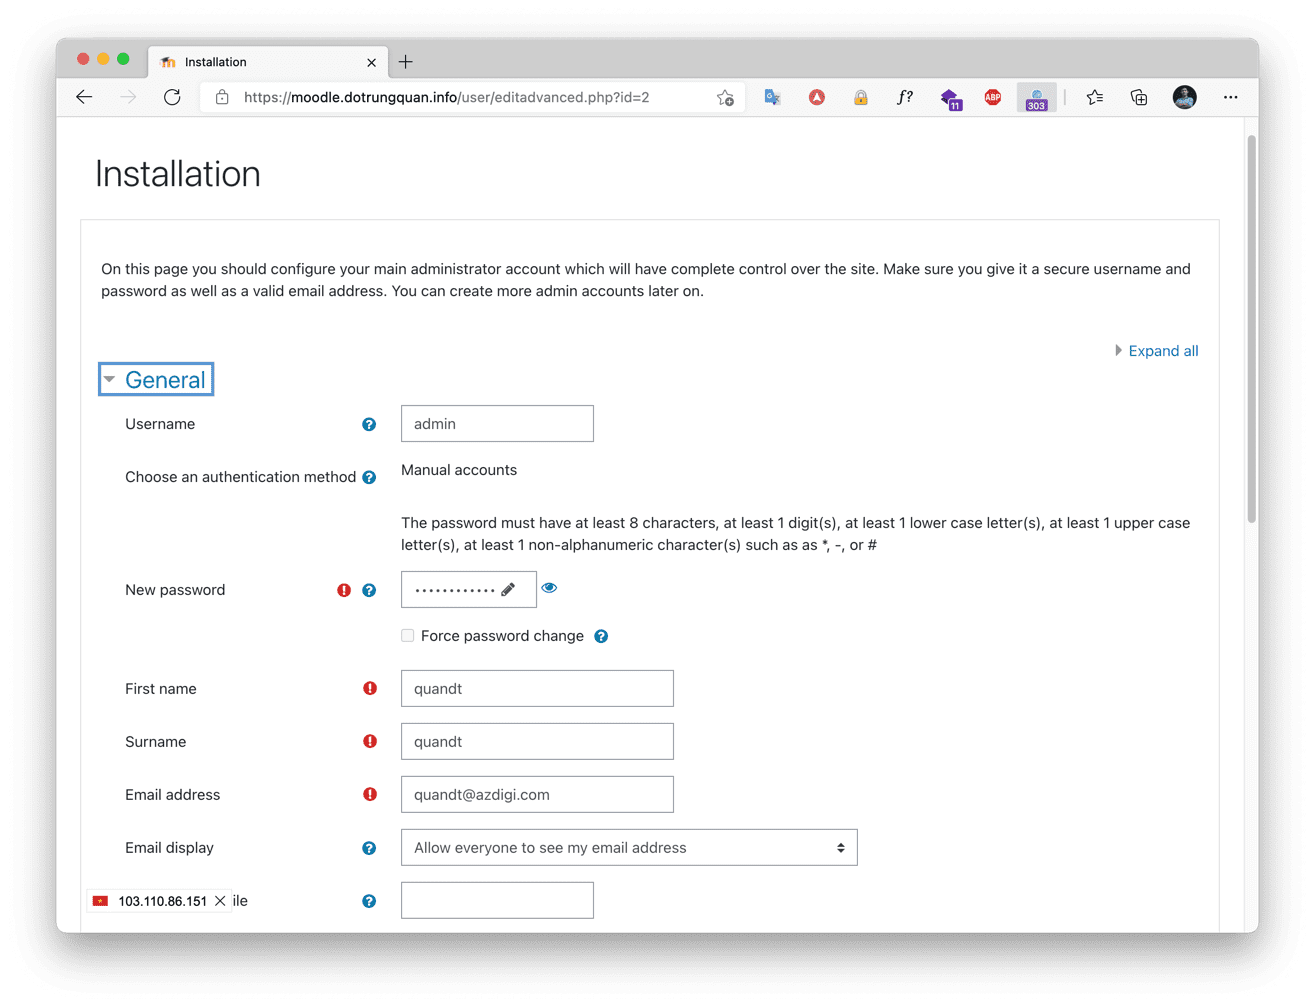Open the purple extension with badge 11
This screenshot has width=1315, height=1007.
[950, 98]
